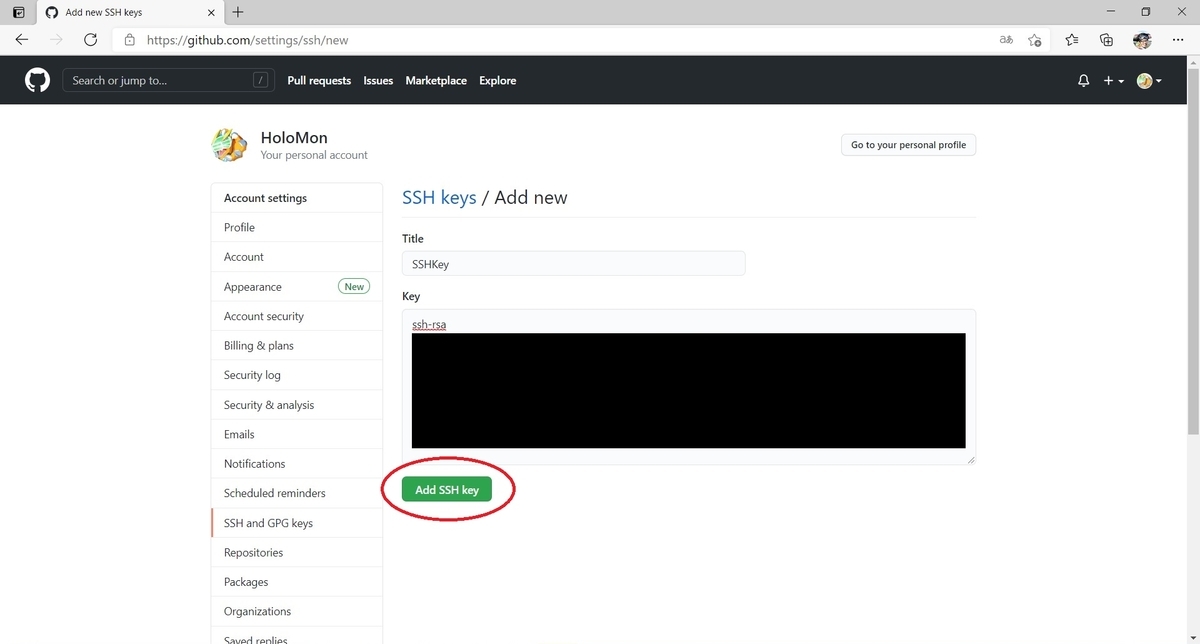Click the page vertical scrollbar
1200x644 pixels.
pyautogui.click(x=1192, y=250)
